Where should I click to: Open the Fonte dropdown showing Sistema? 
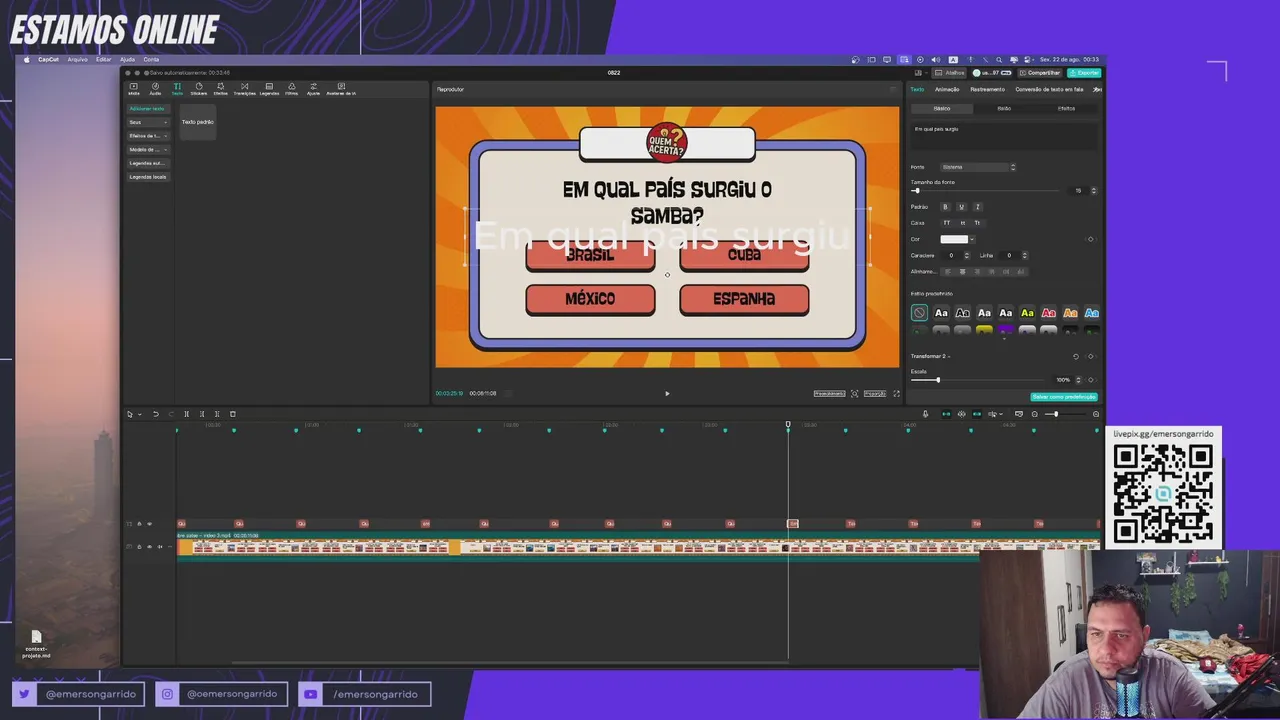(978, 167)
